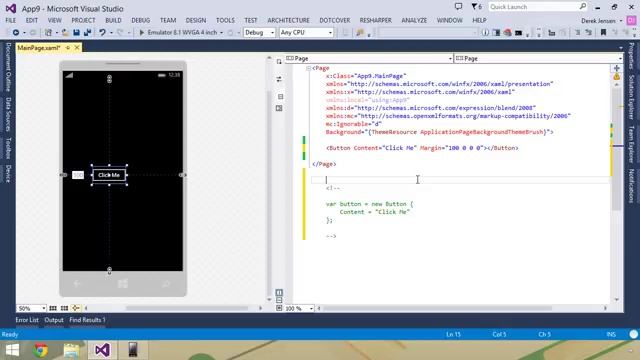Click the New Project toolbar icon

click(48, 32)
